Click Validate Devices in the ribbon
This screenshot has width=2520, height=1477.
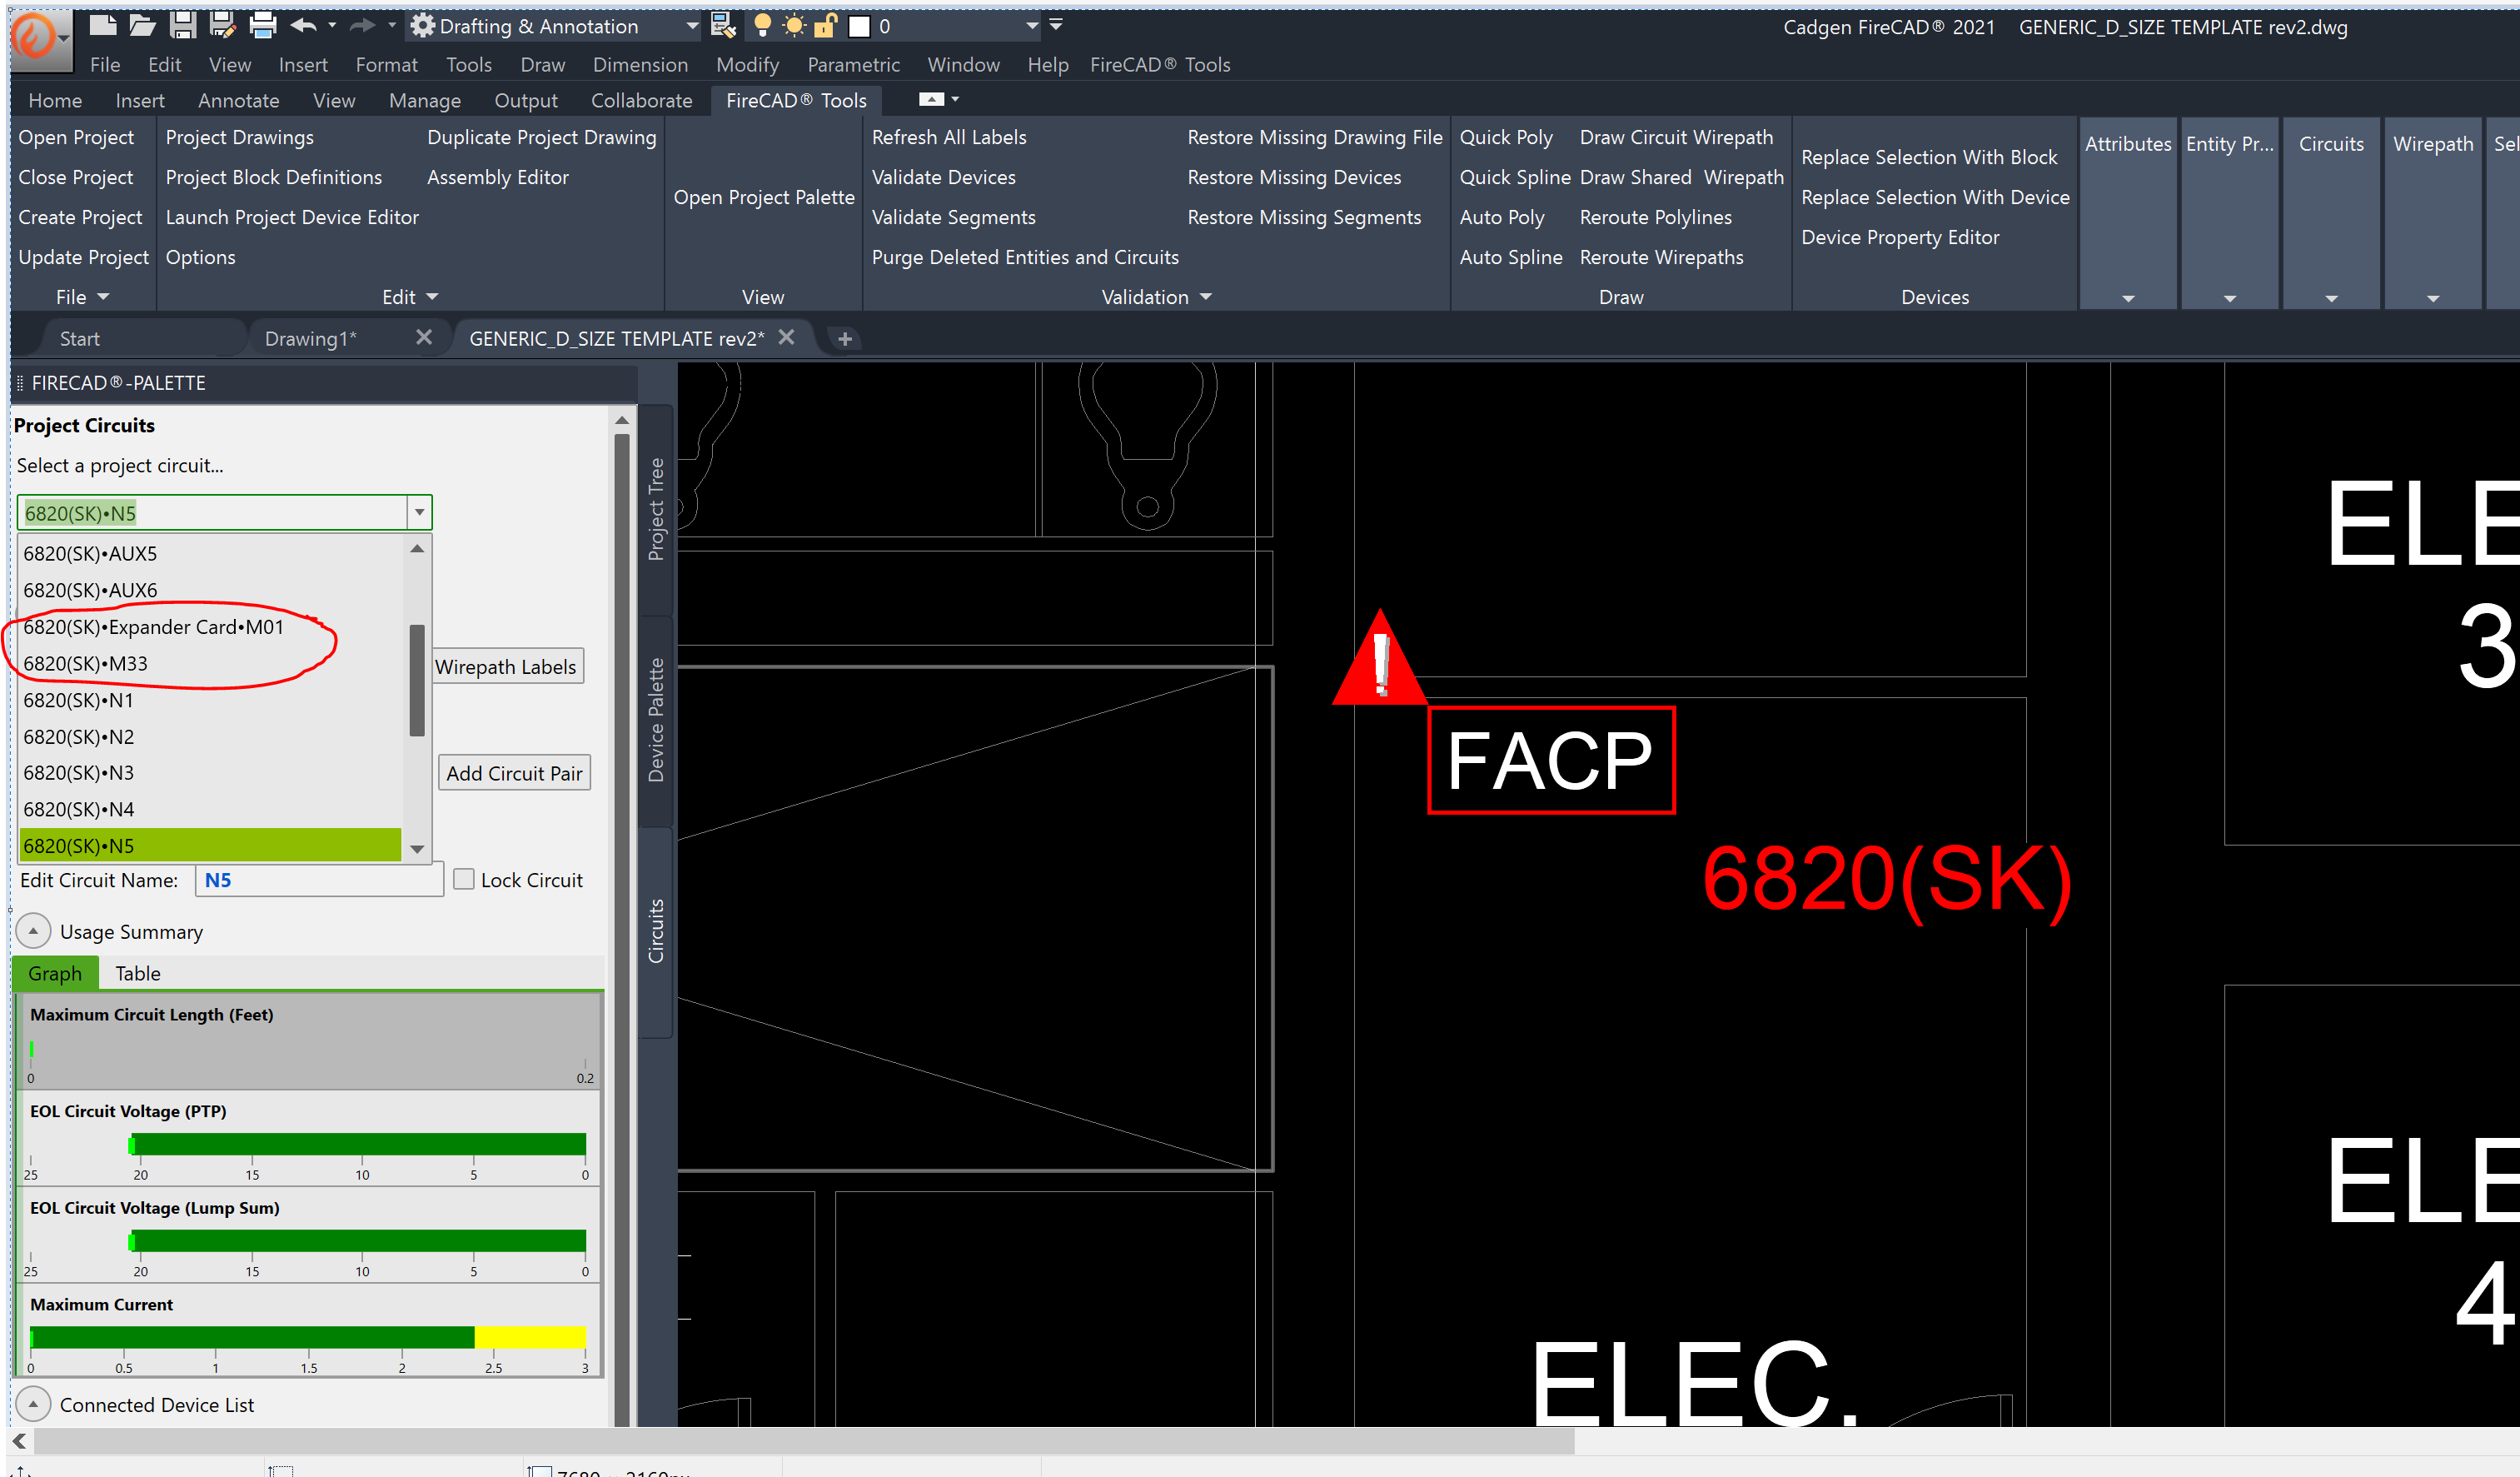click(943, 177)
